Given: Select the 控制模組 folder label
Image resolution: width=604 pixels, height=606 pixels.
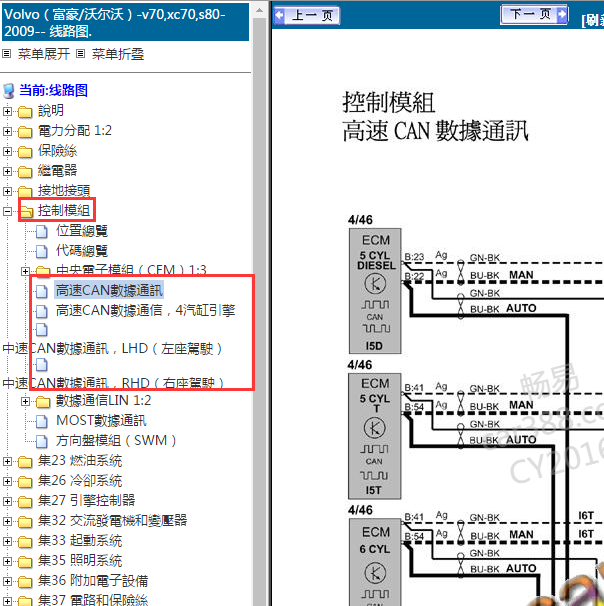Looking at the screenshot, I should click(64, 211).
